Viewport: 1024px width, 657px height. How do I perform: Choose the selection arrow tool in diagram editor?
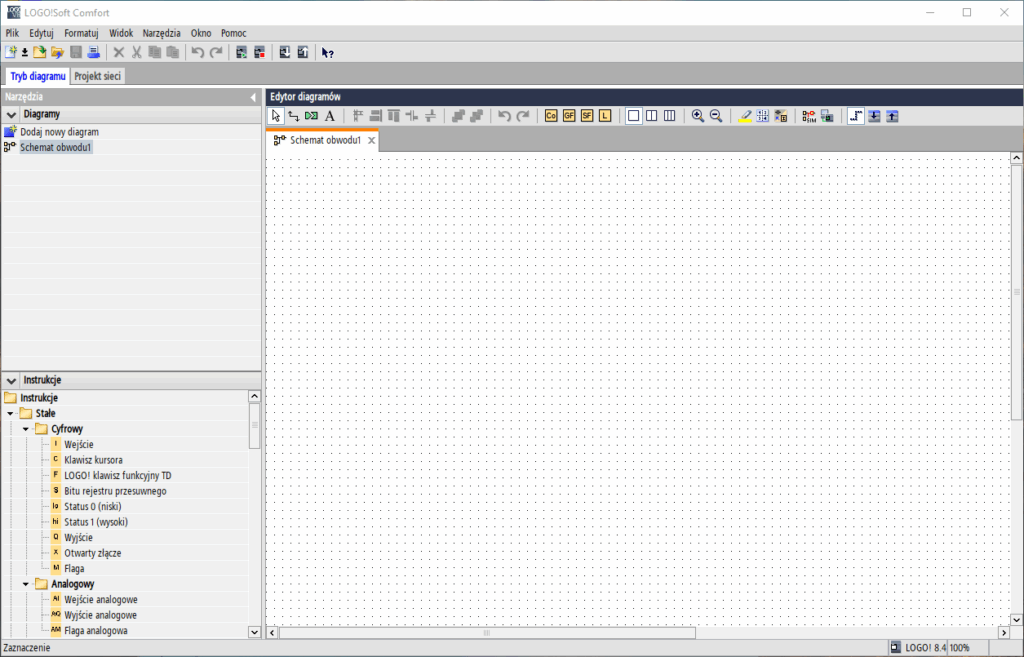[x=276, y=116]
